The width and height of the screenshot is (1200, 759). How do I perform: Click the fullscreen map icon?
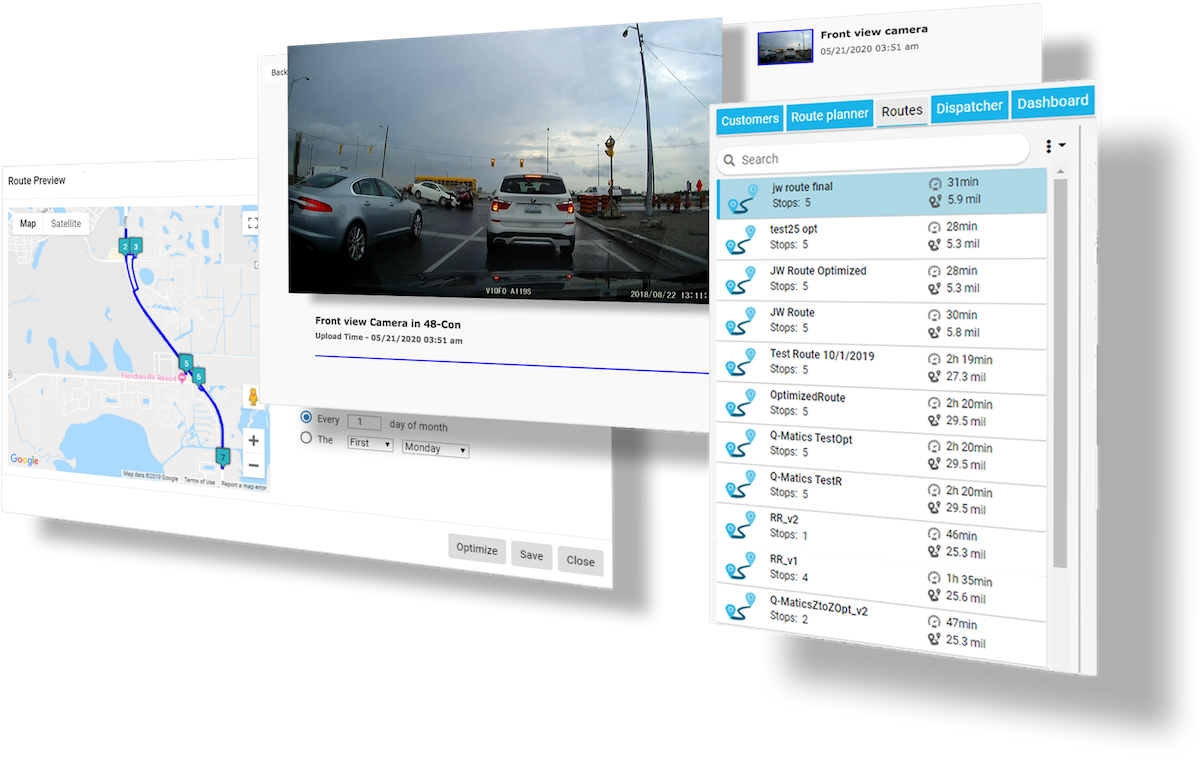(x=252, y=224)
